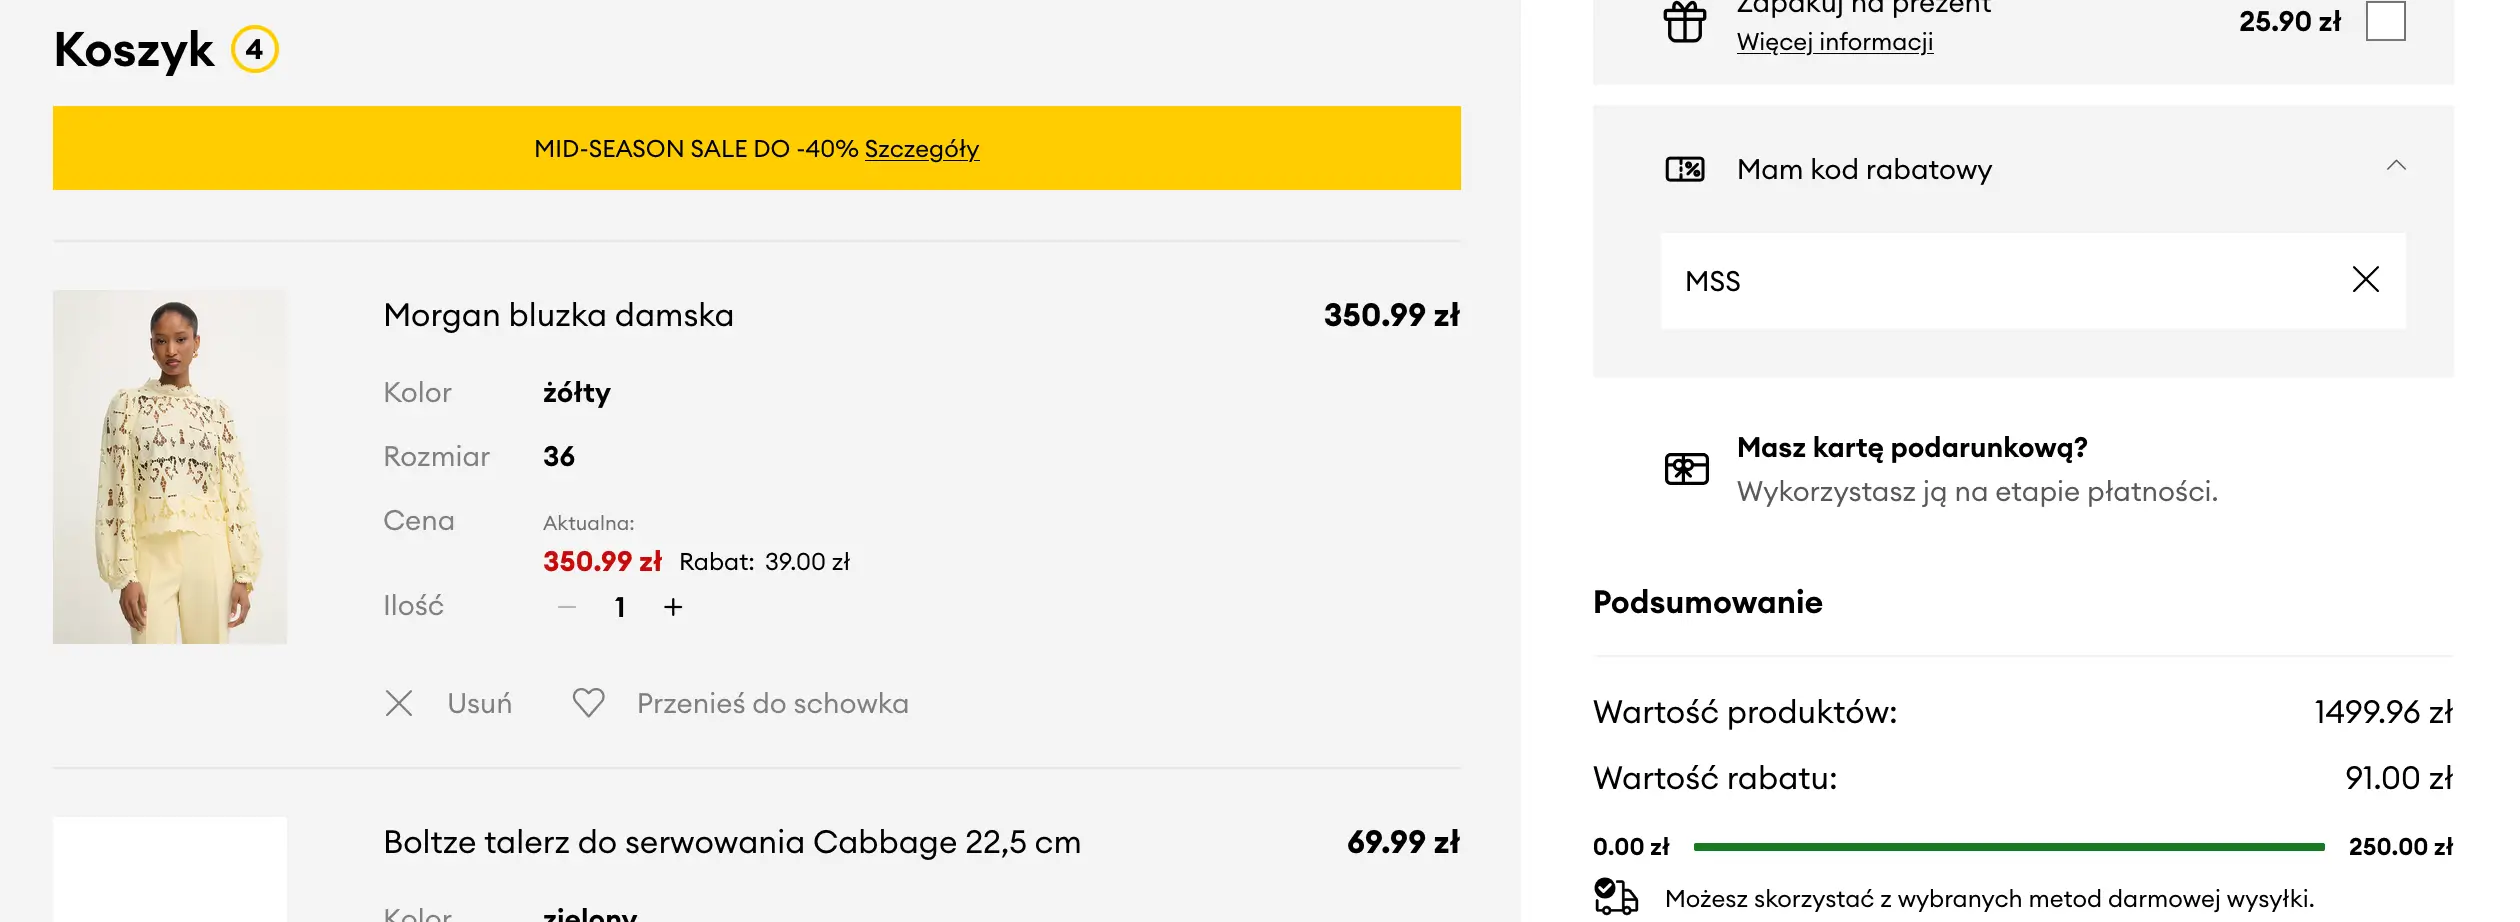
Task: Clear the MSS discount code
Action: [x=2365, y=280]
